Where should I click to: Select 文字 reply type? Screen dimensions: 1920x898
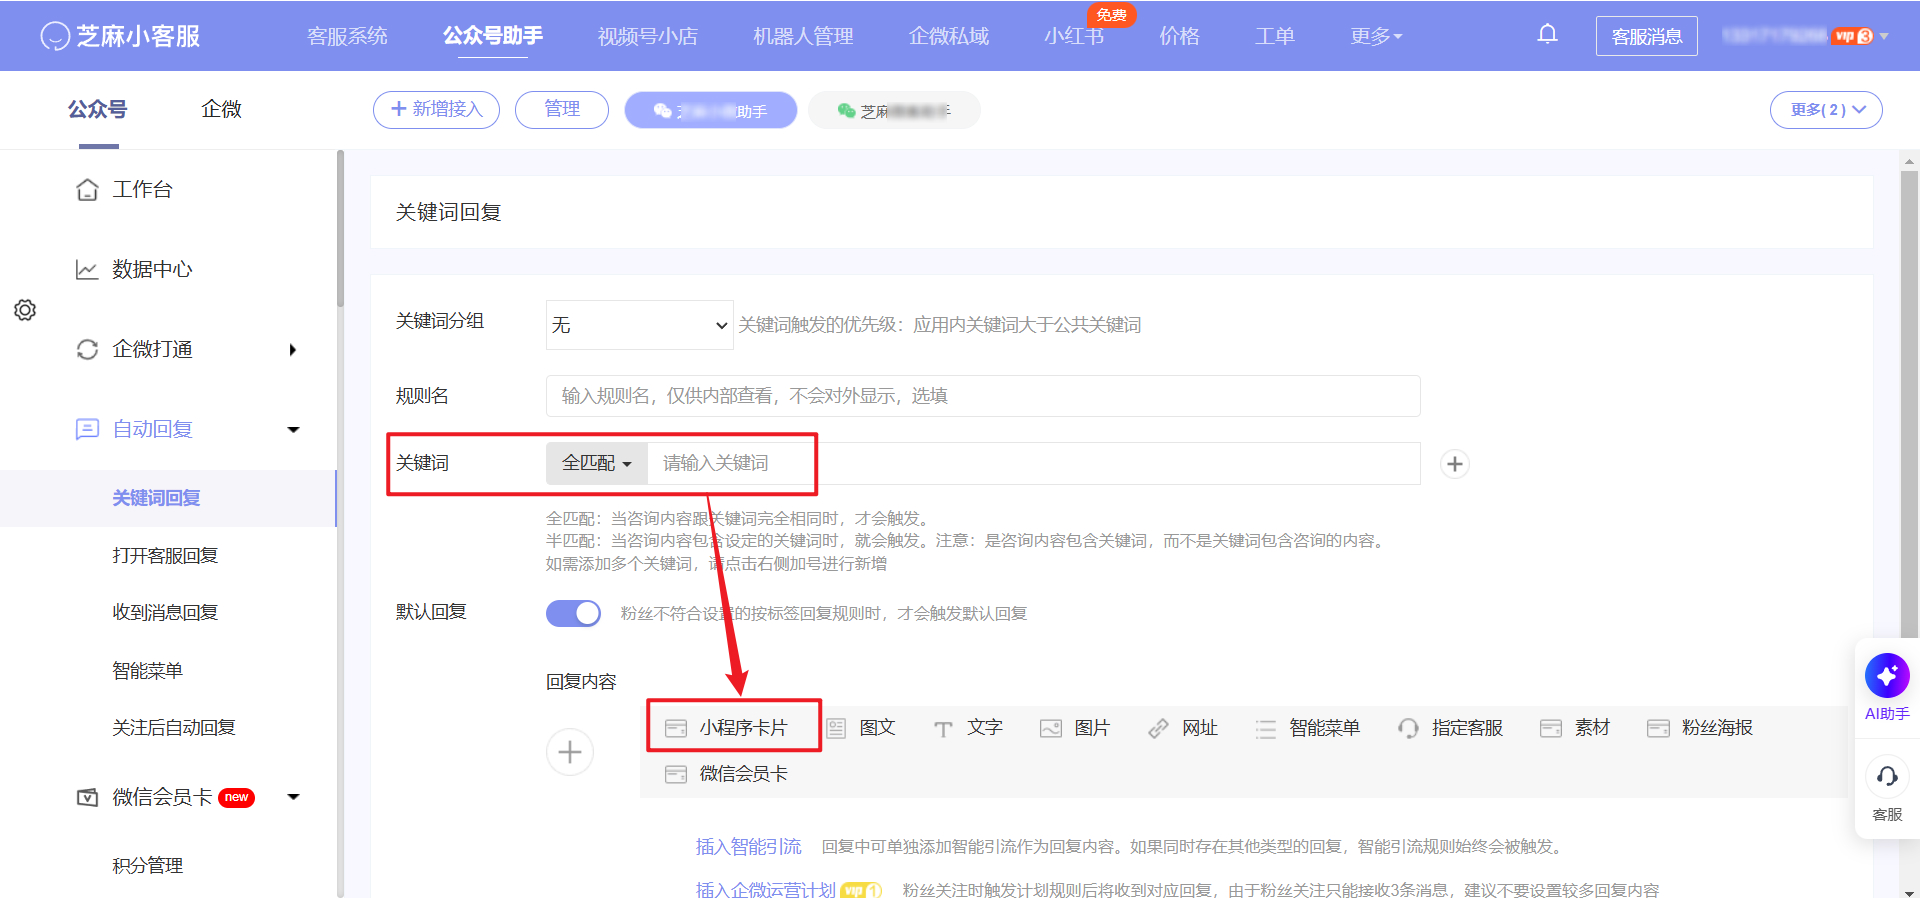coord(968,728)
